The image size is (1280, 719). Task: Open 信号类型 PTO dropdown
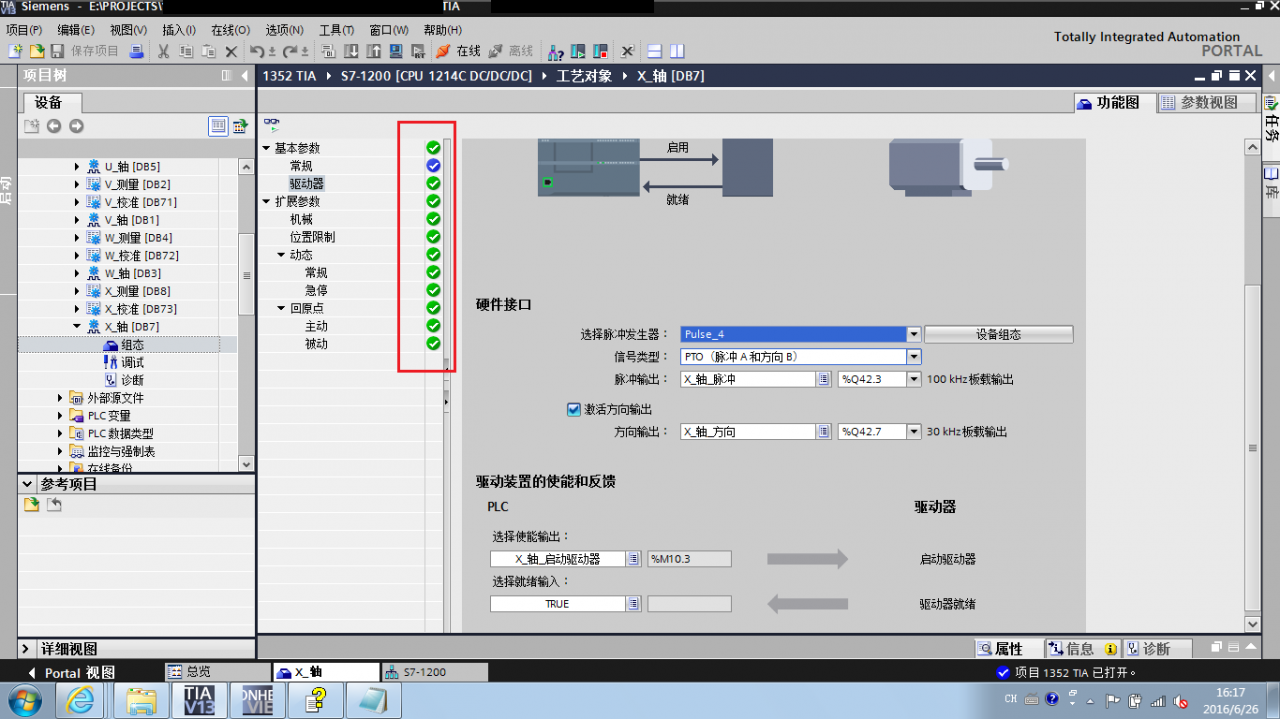click(913, 356)
